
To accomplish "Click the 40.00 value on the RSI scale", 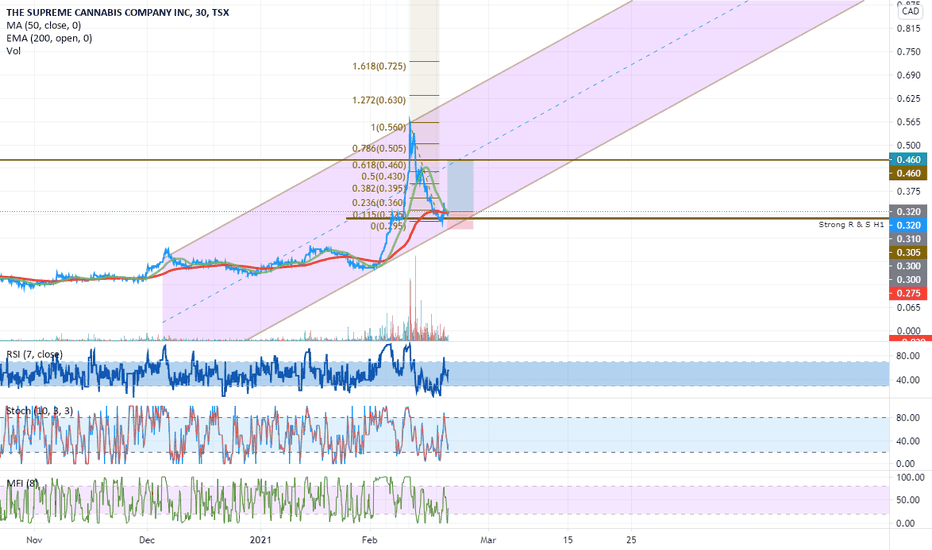I will coord(908,380).
